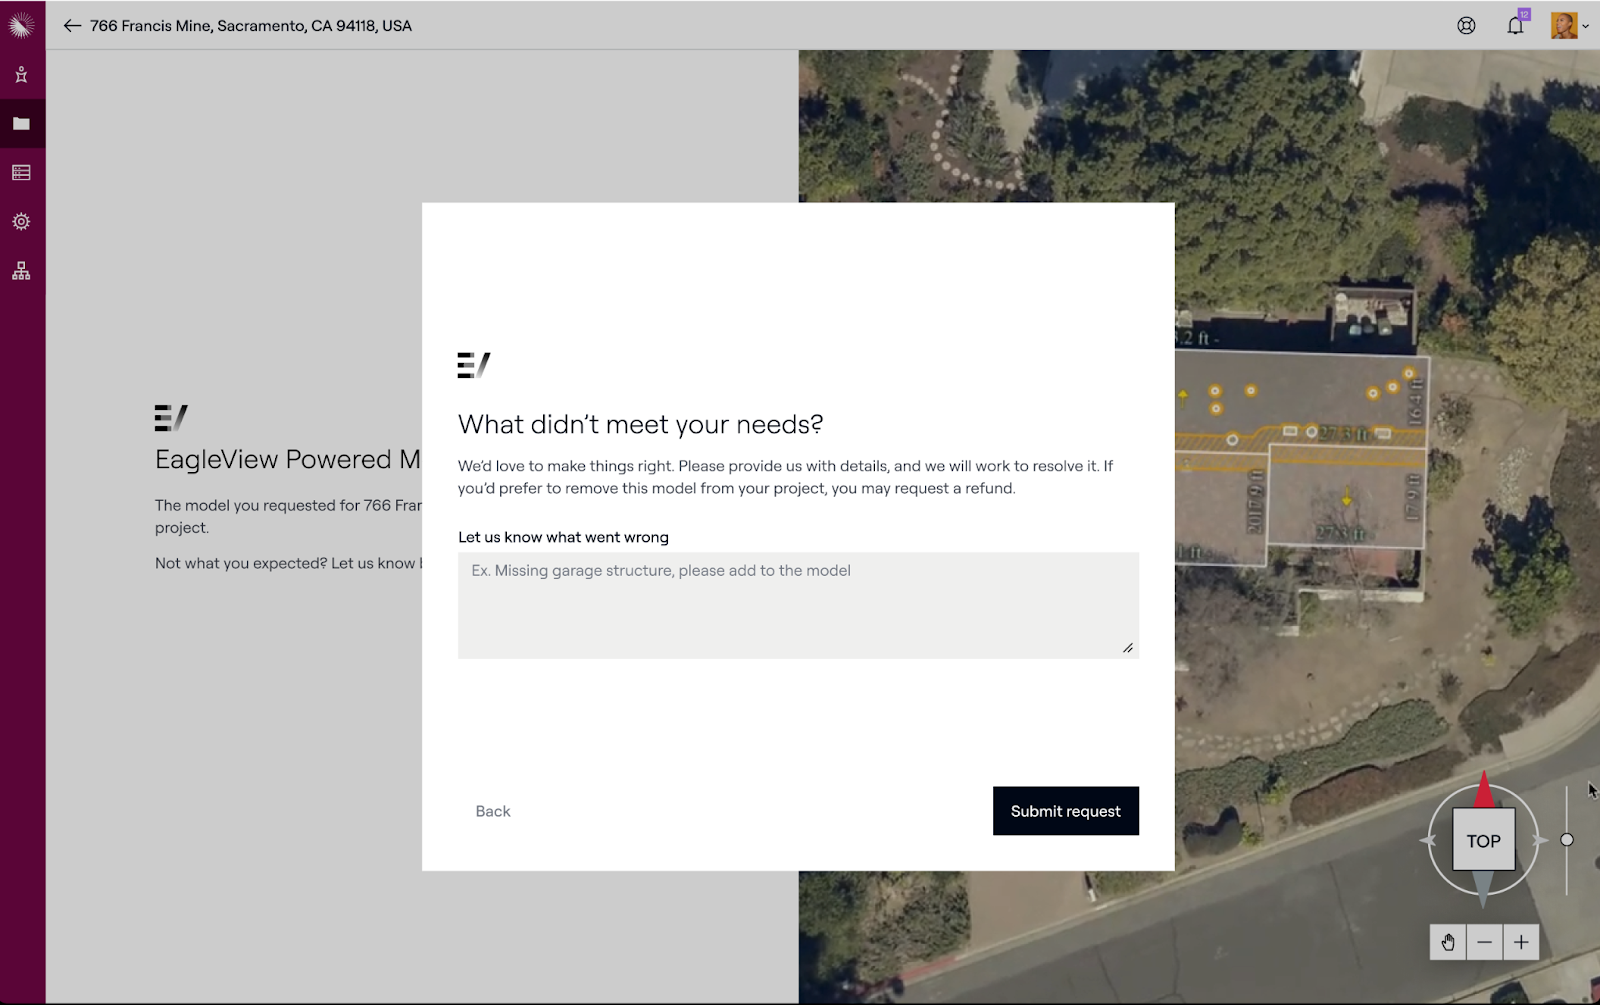This screenshot has width=1600, height=1005.
Task: Open notifications bell with 12 badge
Action: [x=1515, y=26]
